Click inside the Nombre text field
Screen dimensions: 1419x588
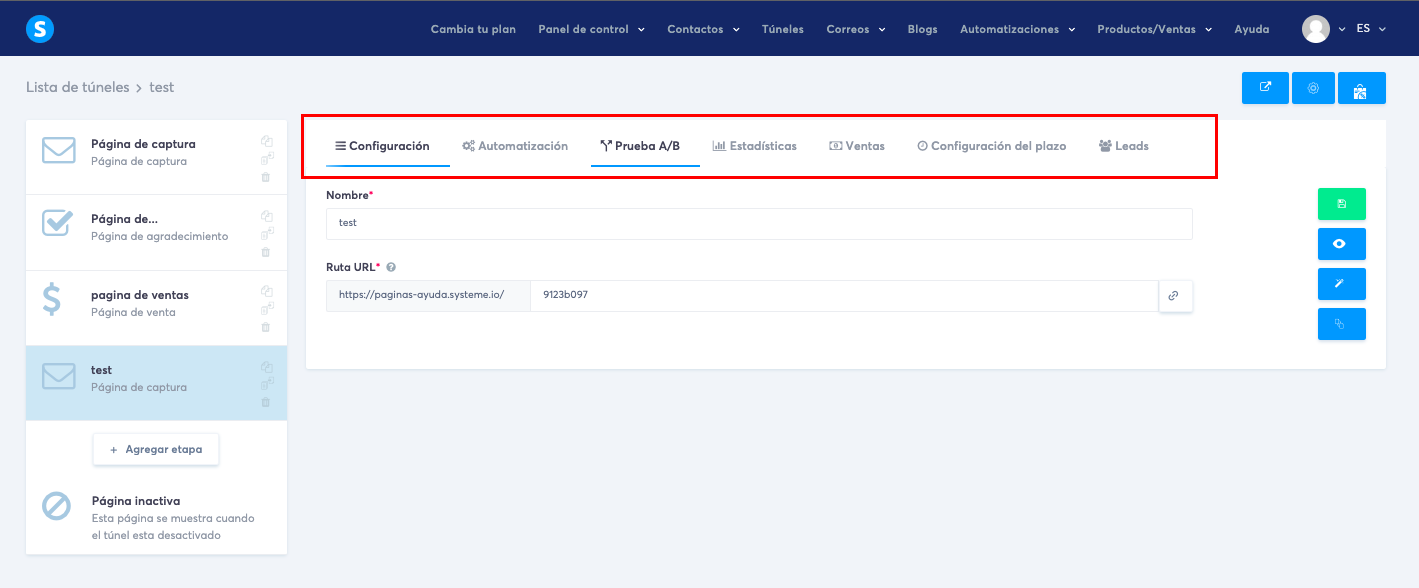(758, 223)
